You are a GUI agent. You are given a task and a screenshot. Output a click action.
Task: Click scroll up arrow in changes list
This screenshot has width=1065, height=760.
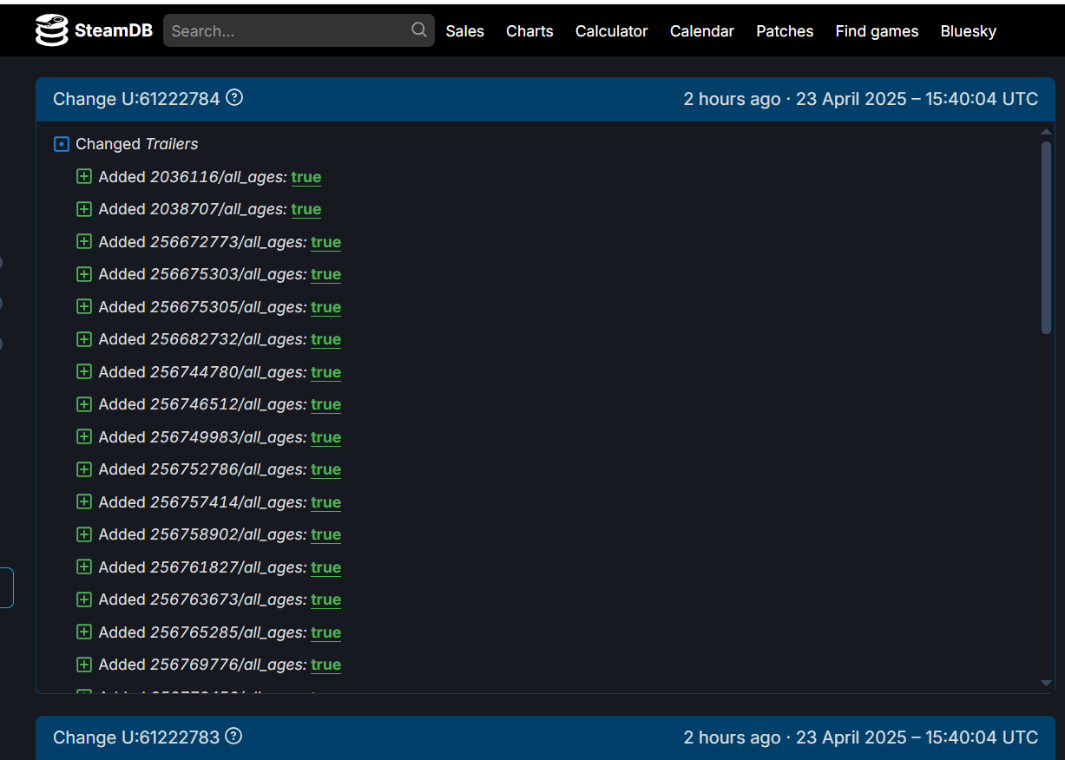click(x=1046, y=132)
